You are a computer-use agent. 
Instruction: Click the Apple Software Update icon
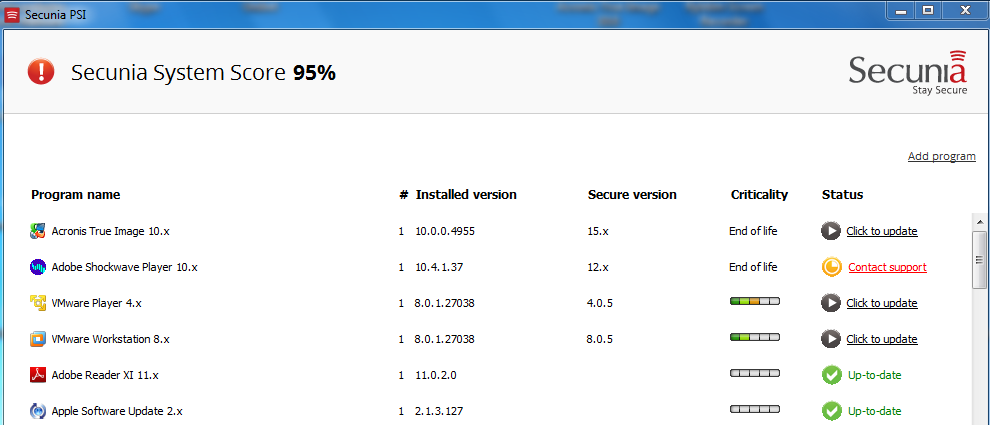click(38, 411)
